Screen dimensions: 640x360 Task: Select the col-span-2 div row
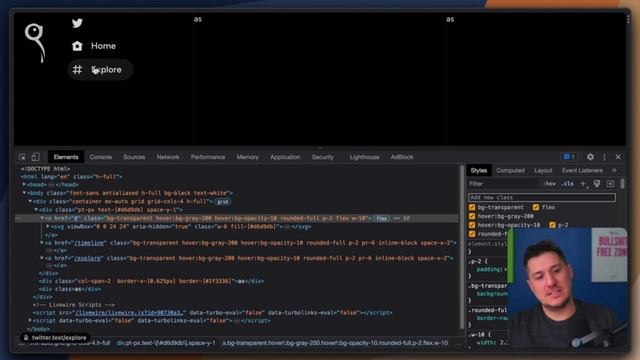(151, 281)
